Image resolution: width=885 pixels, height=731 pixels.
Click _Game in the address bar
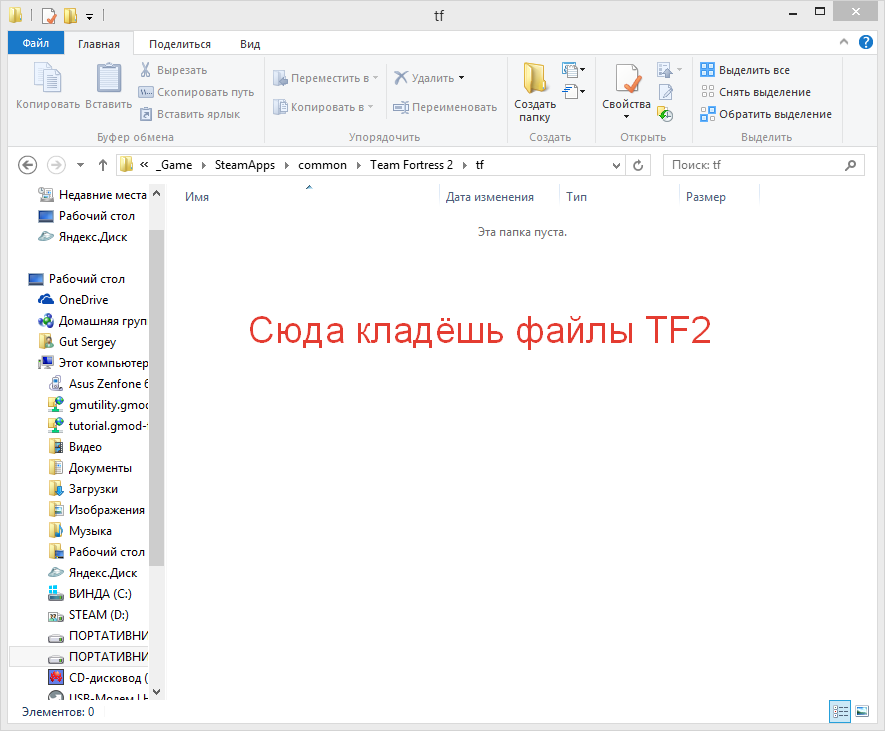pyautogui.click(x=174, y=165)
